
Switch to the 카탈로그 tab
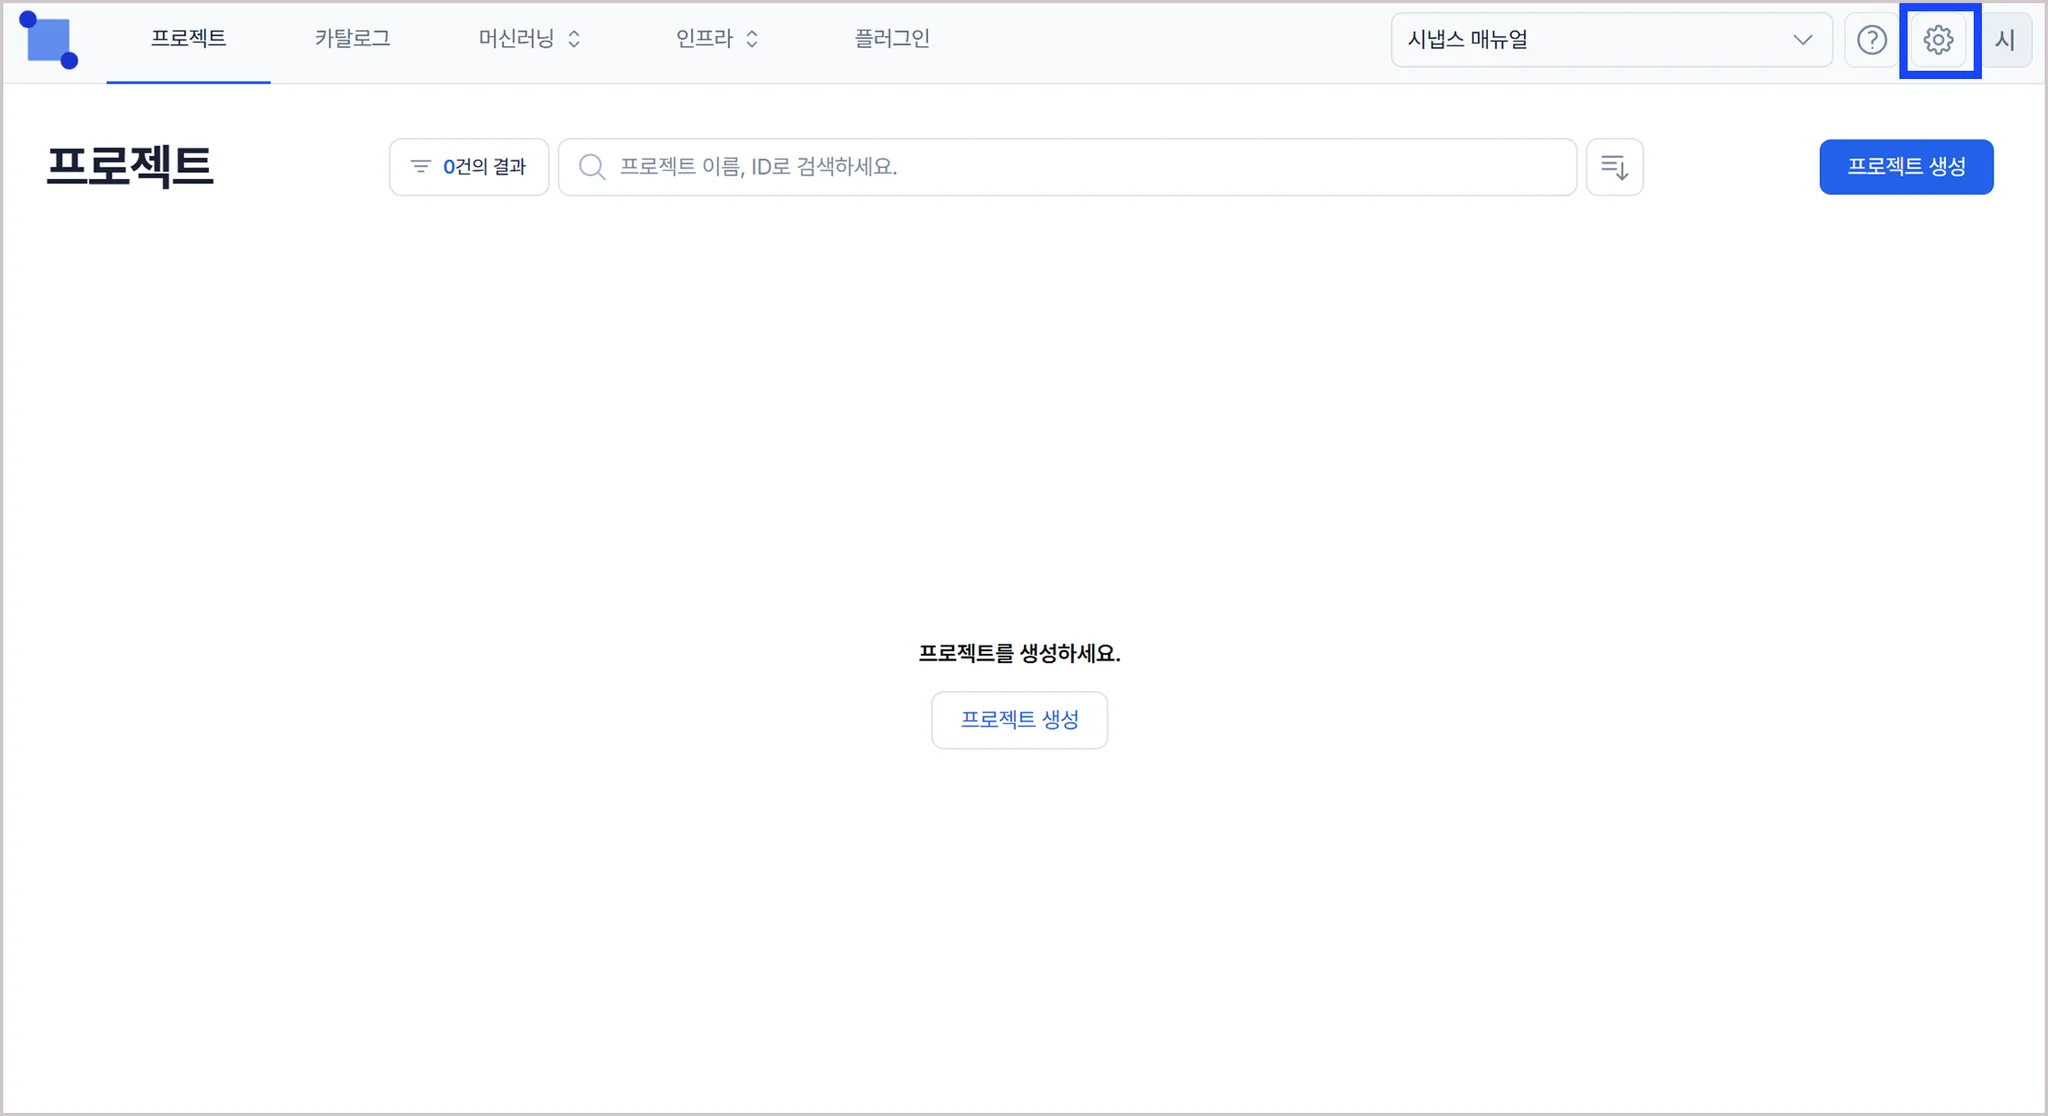click(x=352, y=39)
